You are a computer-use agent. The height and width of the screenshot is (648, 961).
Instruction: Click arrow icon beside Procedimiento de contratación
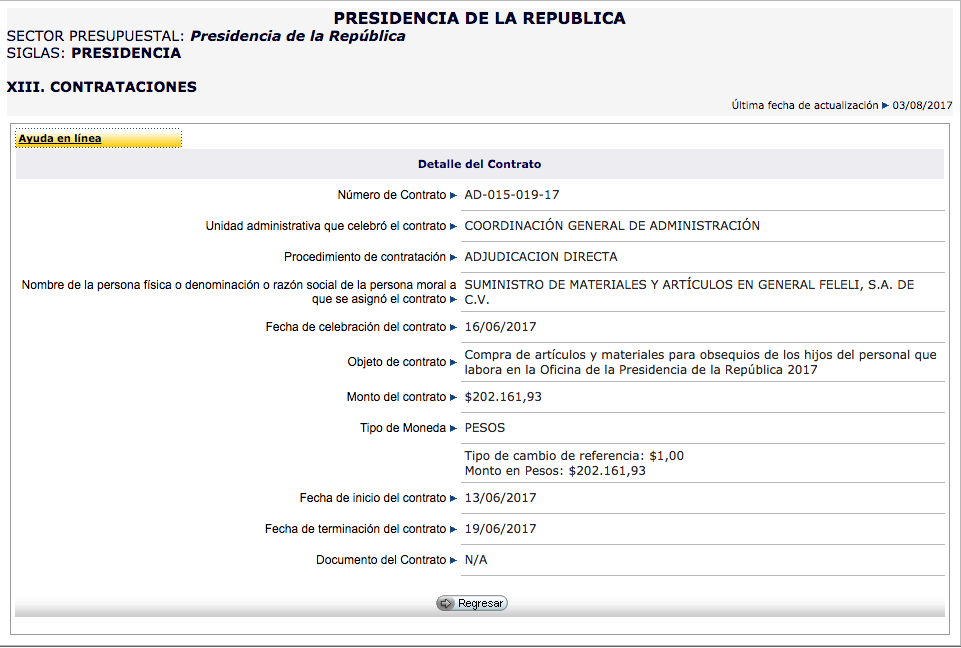pos(453,257)
